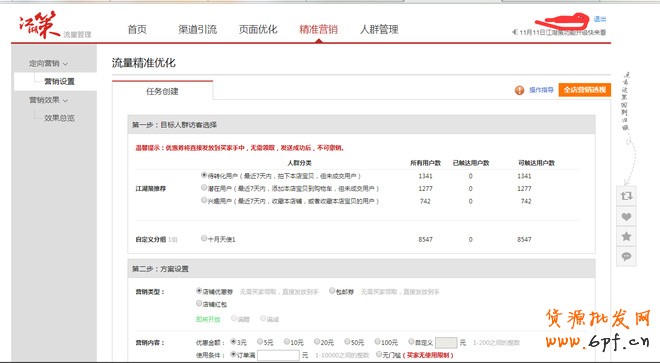The image size is (660, 363).
Task: Select 包邮券 marketing type
Action: pos(332,291)
